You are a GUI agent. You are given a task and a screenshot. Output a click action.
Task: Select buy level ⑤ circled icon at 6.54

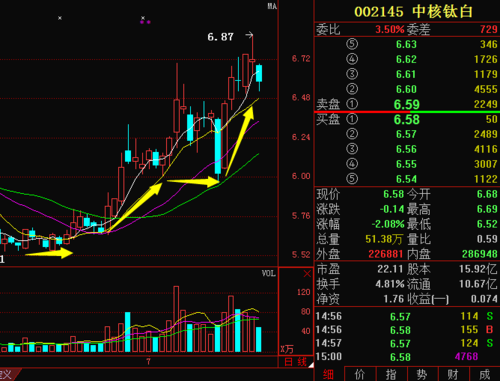point(352,179)
